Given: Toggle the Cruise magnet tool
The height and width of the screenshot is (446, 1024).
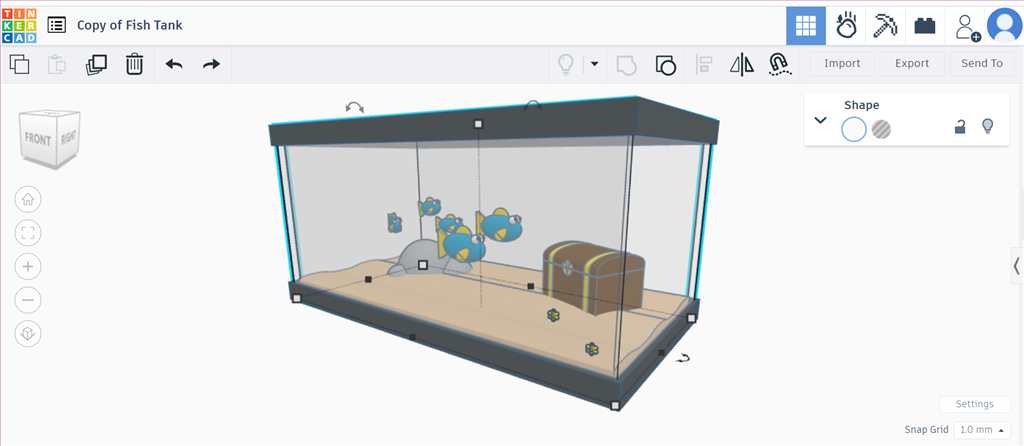Looking at the screenshot, I should (778, 64).
